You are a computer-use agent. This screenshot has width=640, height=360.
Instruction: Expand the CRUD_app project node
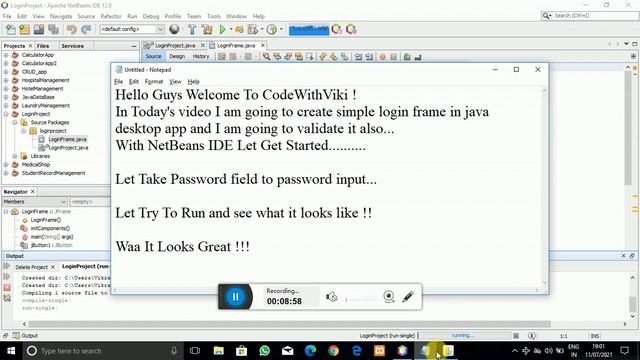point(6,72)
